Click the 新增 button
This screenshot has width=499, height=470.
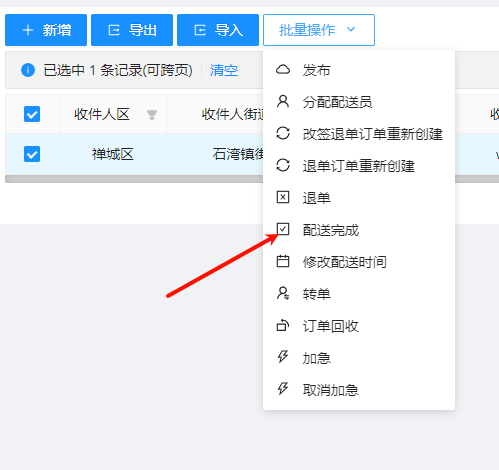point(46,30)
